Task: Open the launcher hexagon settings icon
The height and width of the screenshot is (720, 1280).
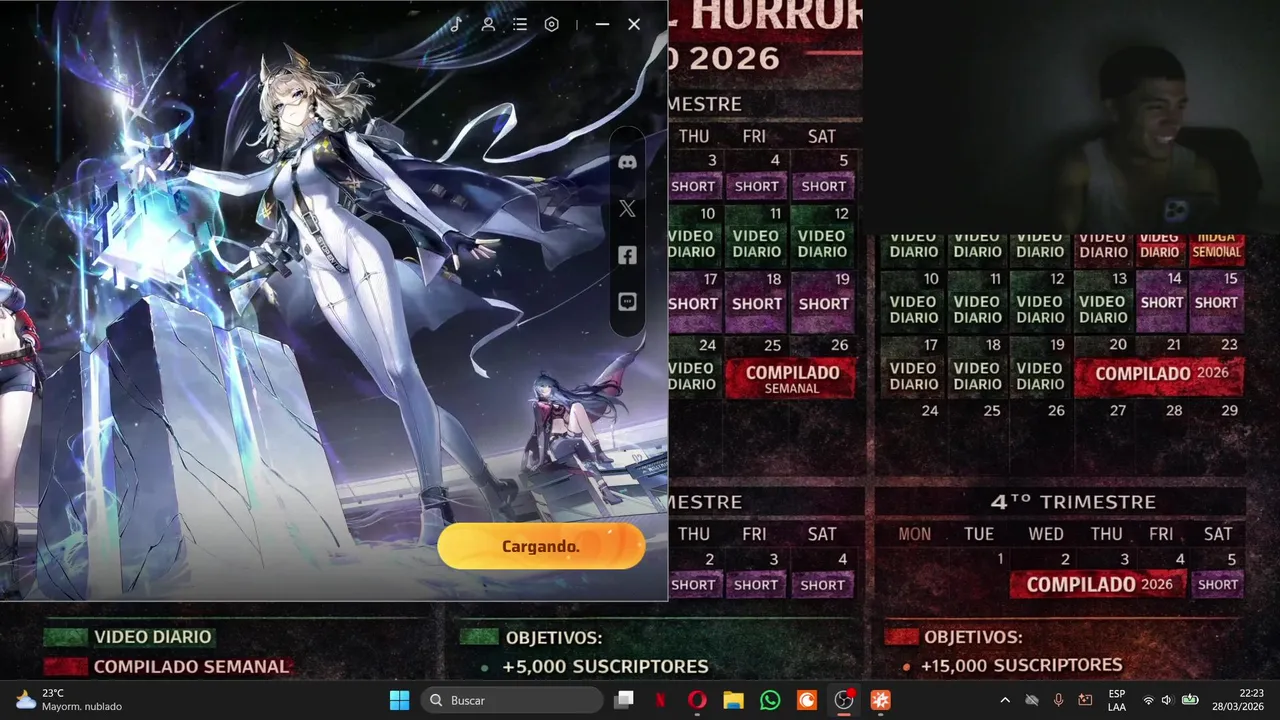Action: coord(552,24)
